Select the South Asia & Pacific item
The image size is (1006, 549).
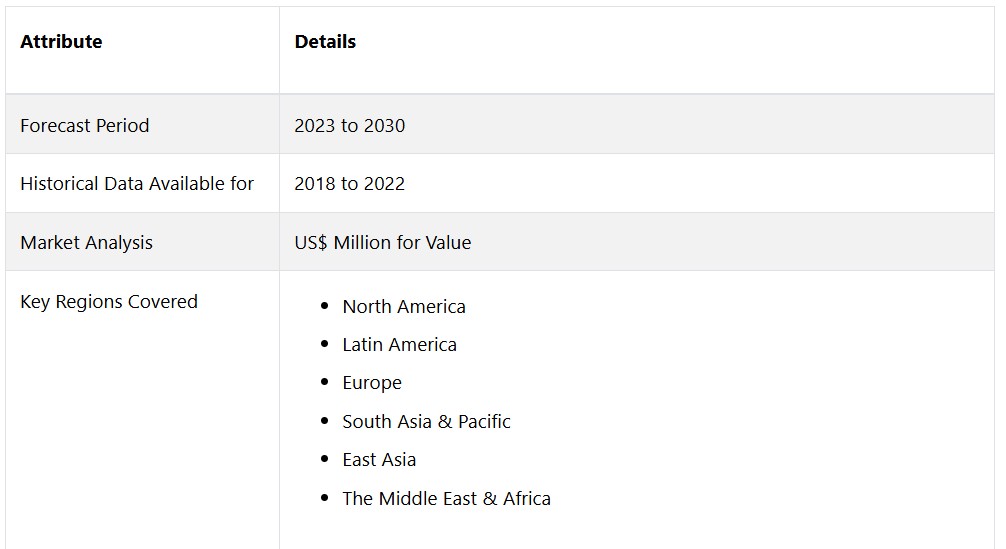coord(426,422)
